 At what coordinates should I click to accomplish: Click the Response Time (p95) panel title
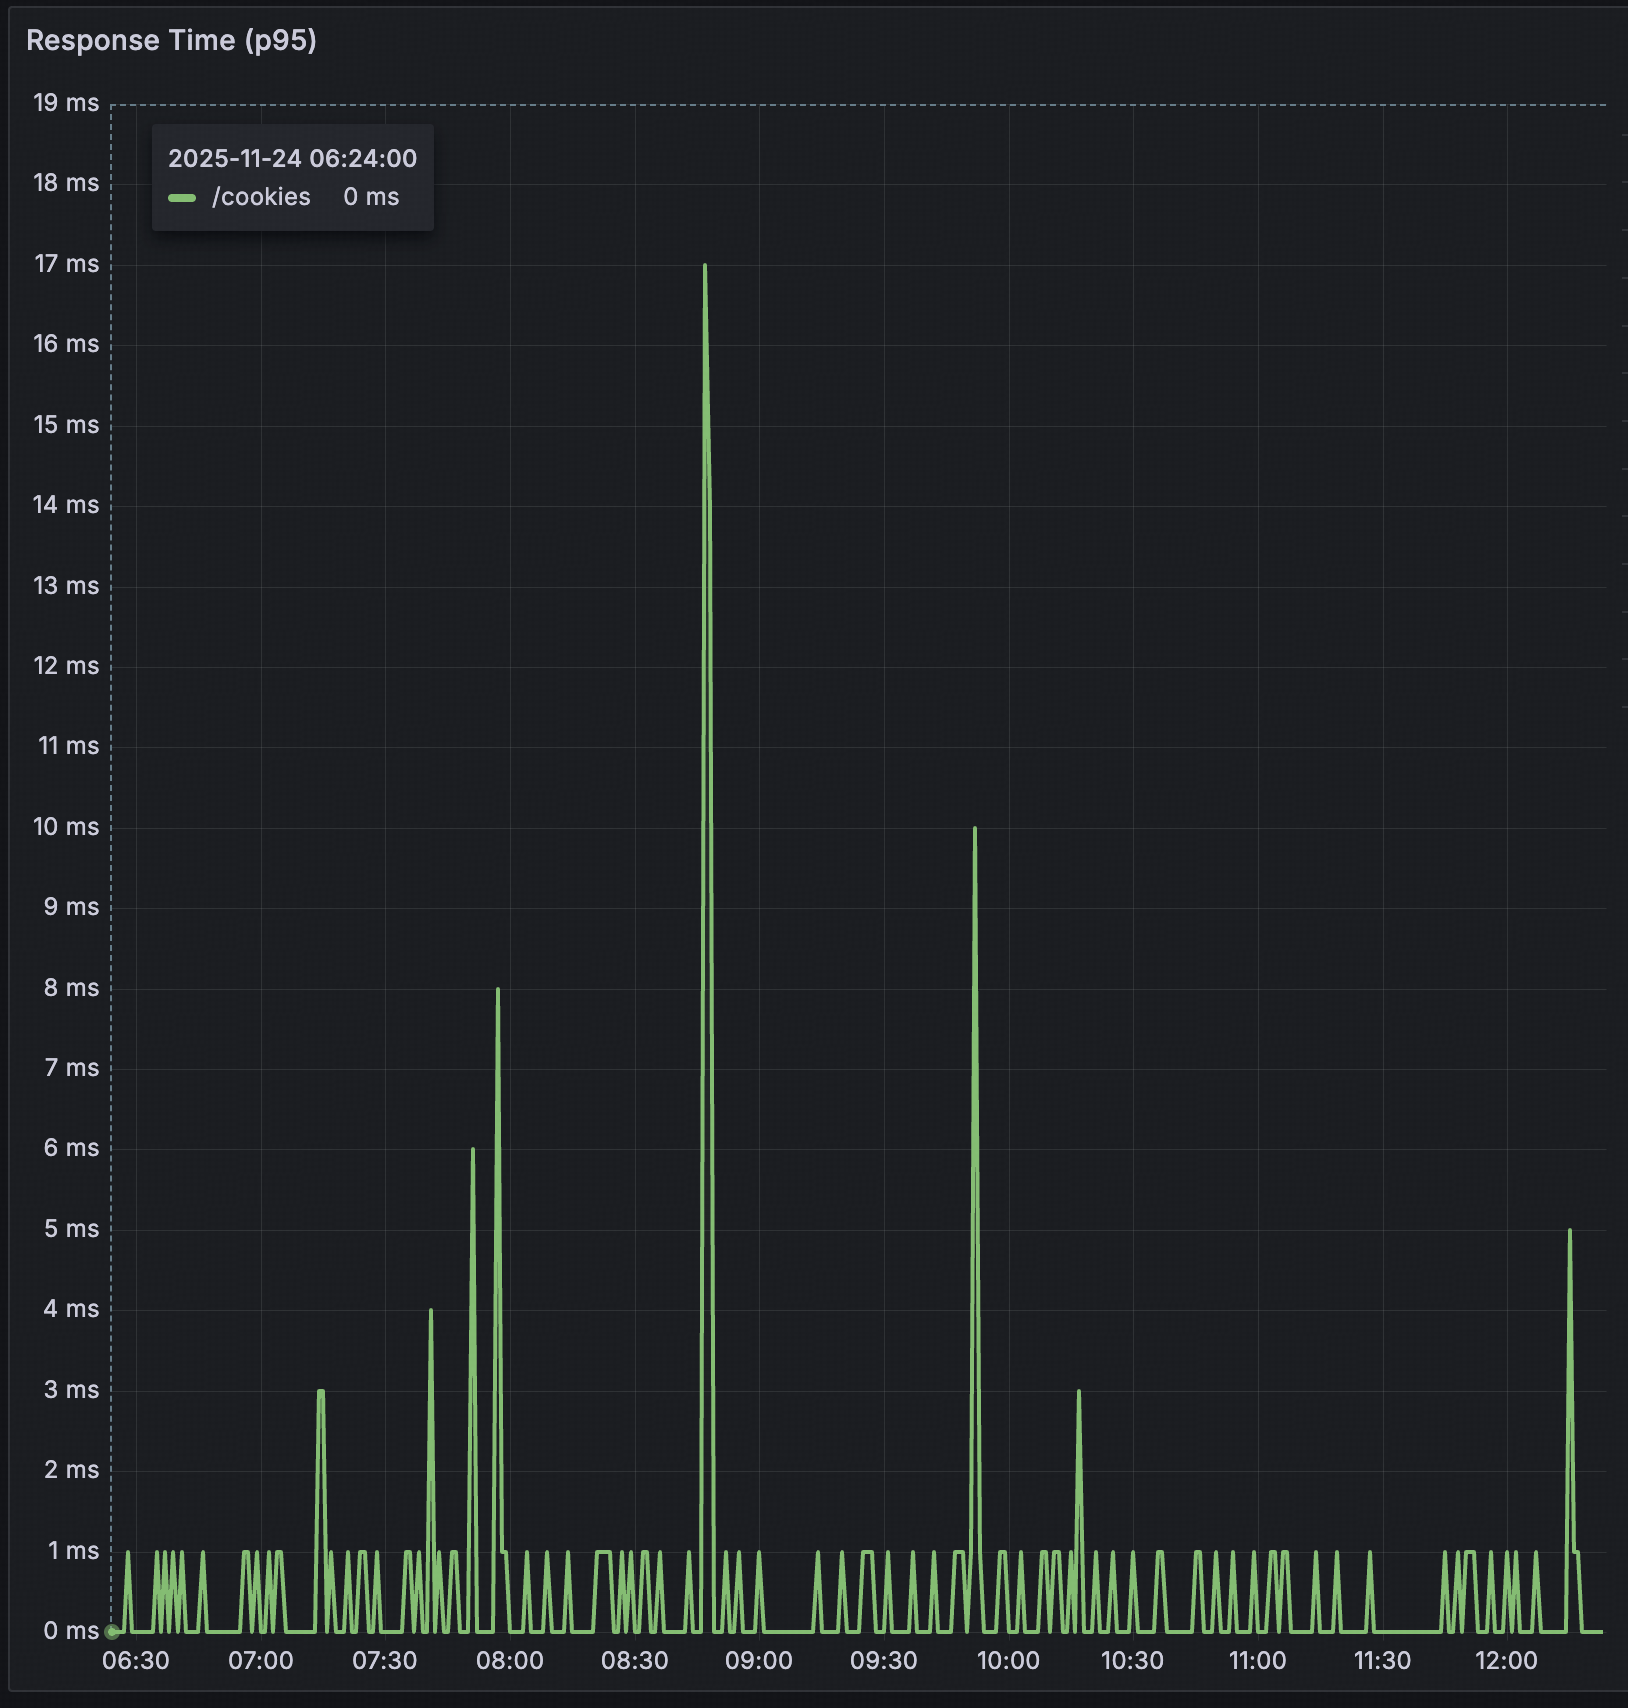pos(170,41)
